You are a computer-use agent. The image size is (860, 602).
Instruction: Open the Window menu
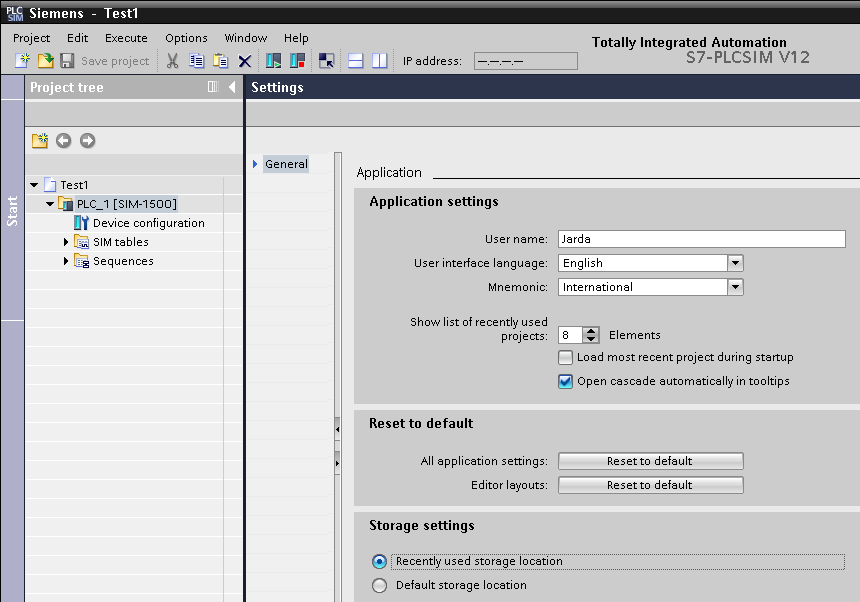246,38
